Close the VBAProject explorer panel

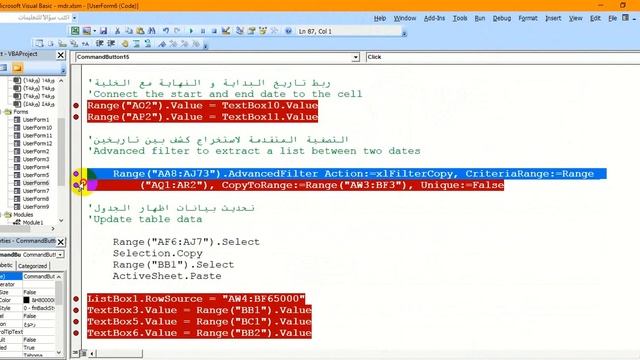click(60, 55)
